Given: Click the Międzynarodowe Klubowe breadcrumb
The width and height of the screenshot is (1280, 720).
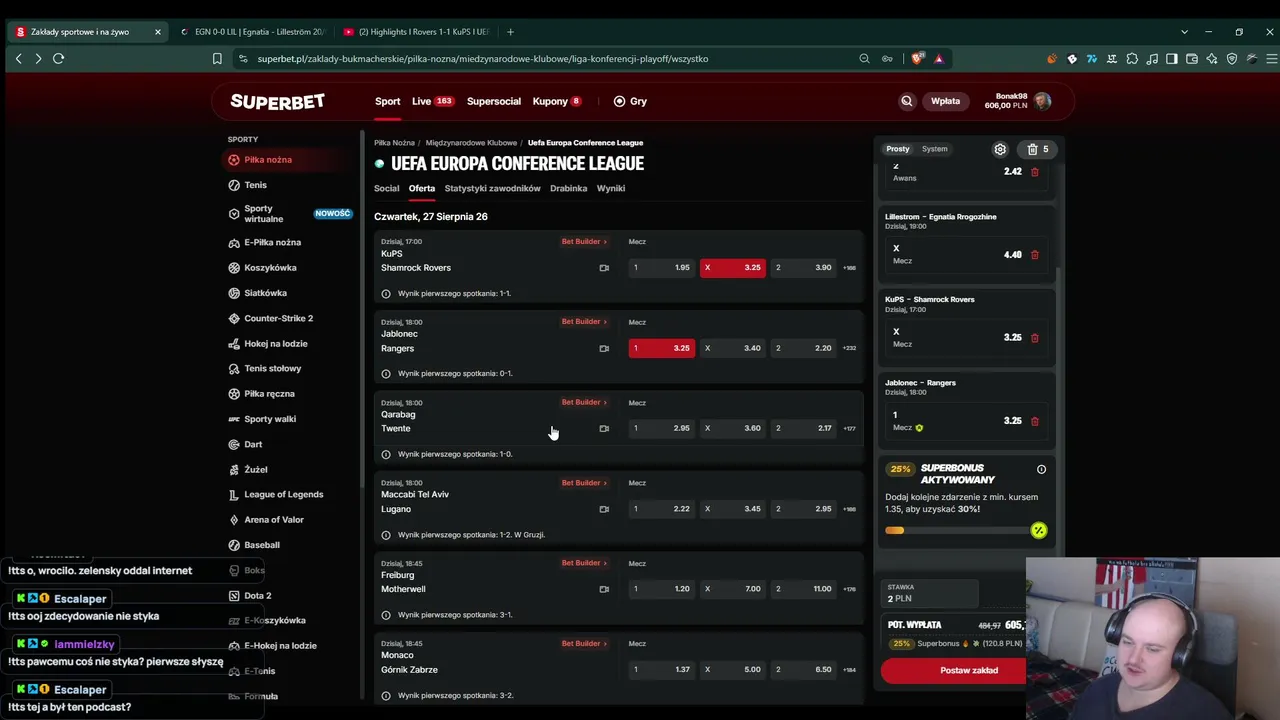Looking at the screenshot, I should point(471,143).
